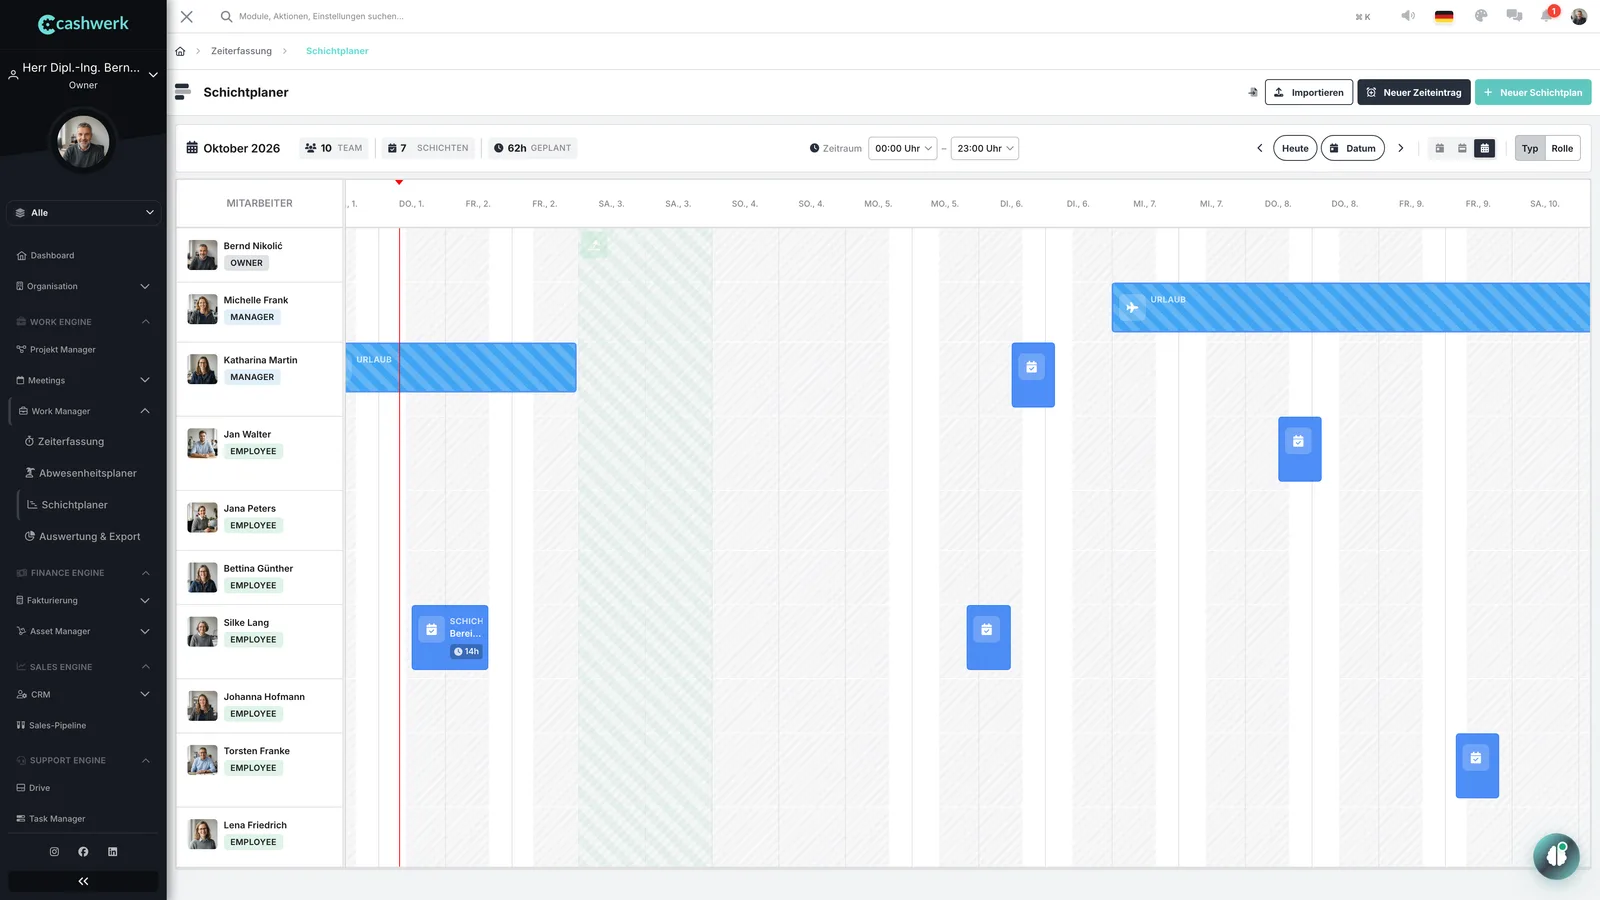Open Torsten Franke's shift block on Fr. 9
Screen dimensions: 1600x900
1477,766
